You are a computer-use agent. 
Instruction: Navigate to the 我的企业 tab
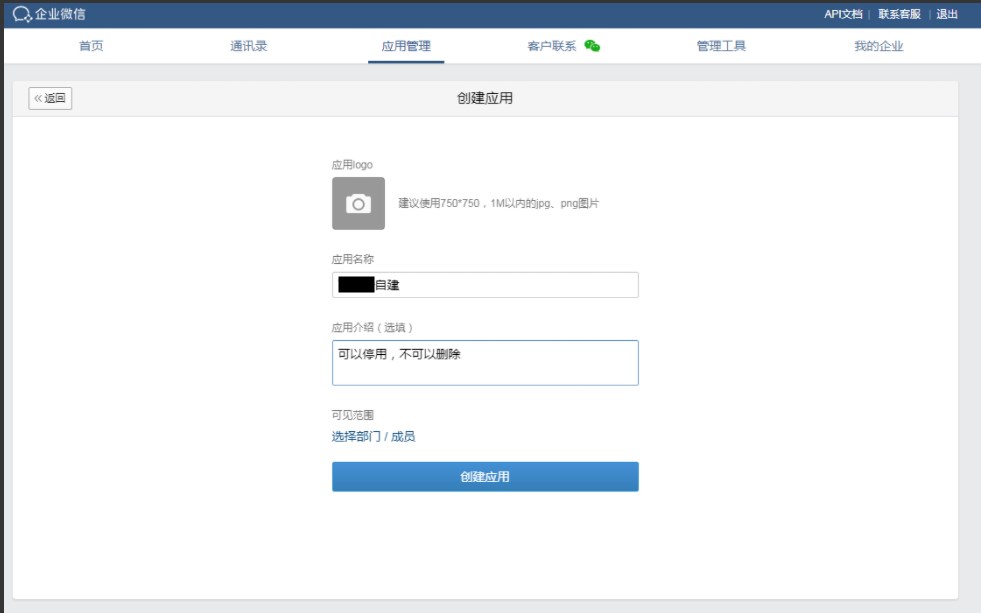(878, 46)
